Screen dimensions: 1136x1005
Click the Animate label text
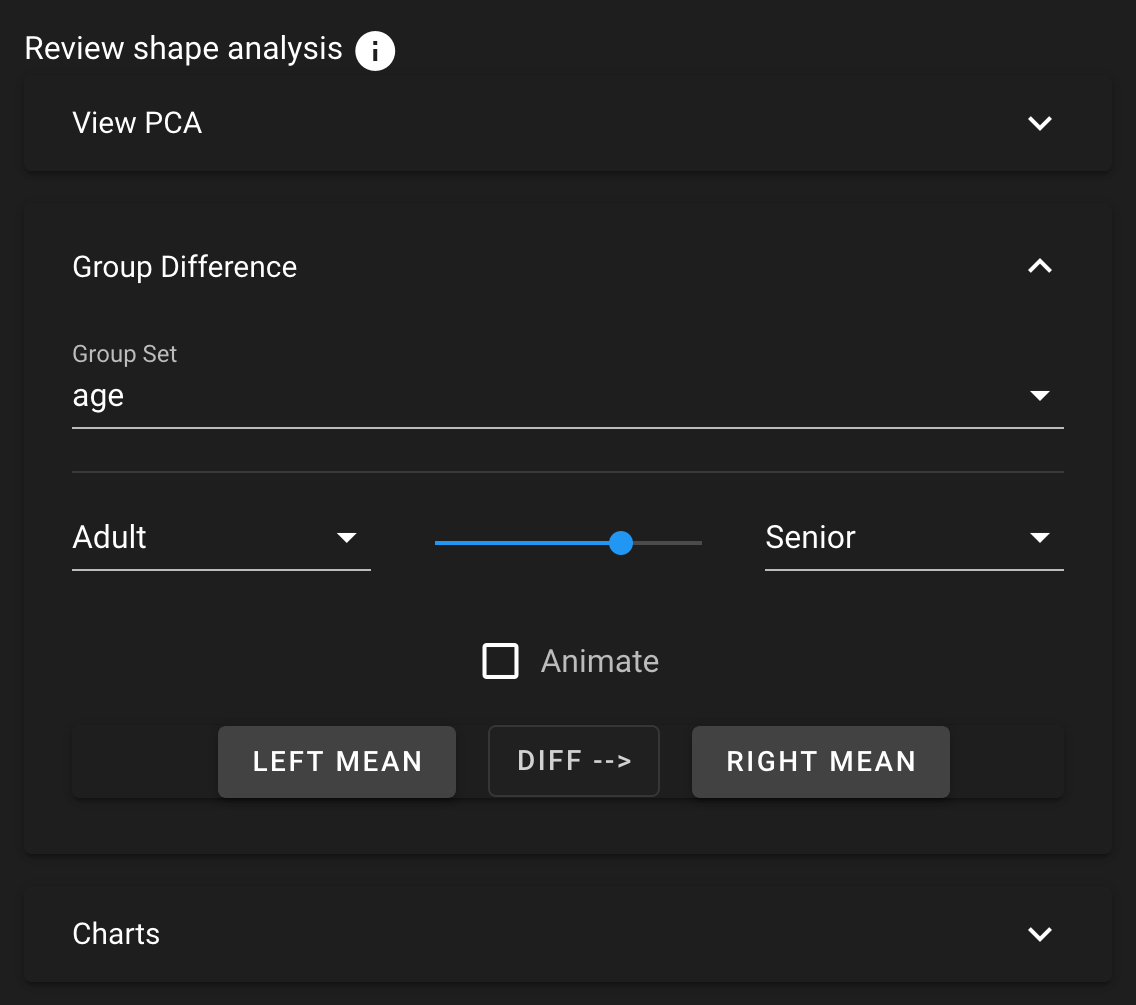(600, 661)
